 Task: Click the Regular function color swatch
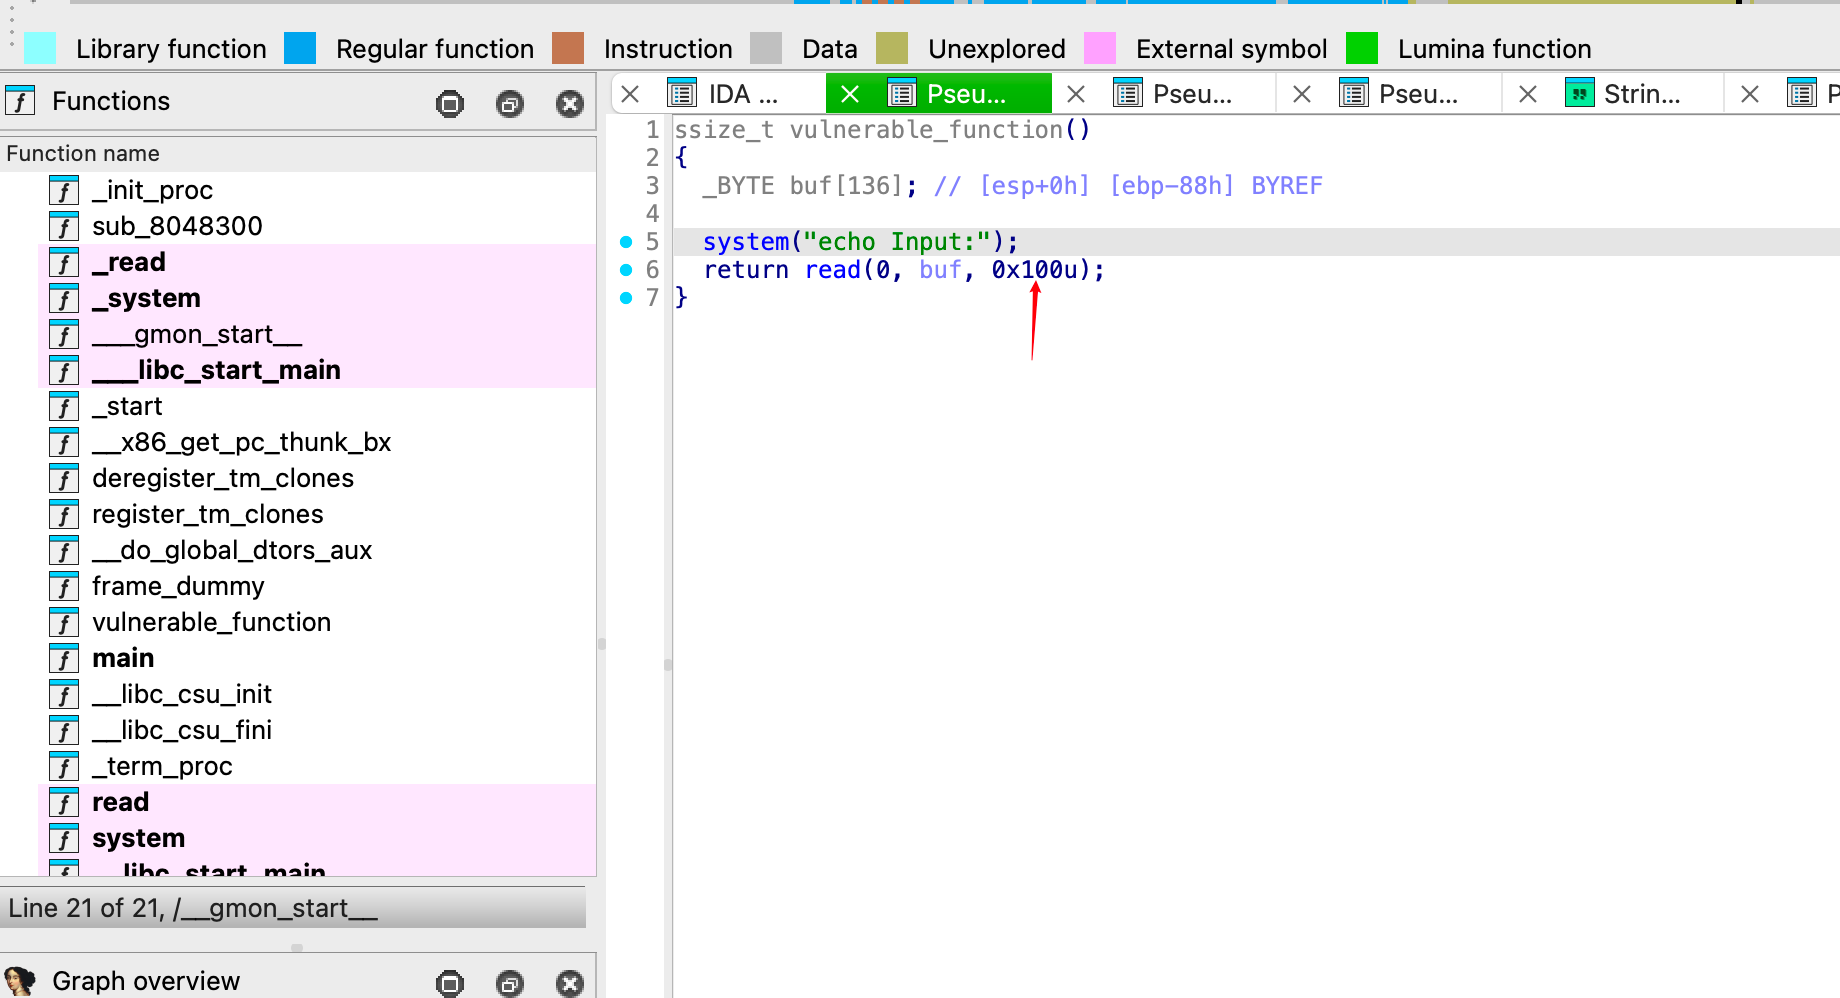(300, 48)
